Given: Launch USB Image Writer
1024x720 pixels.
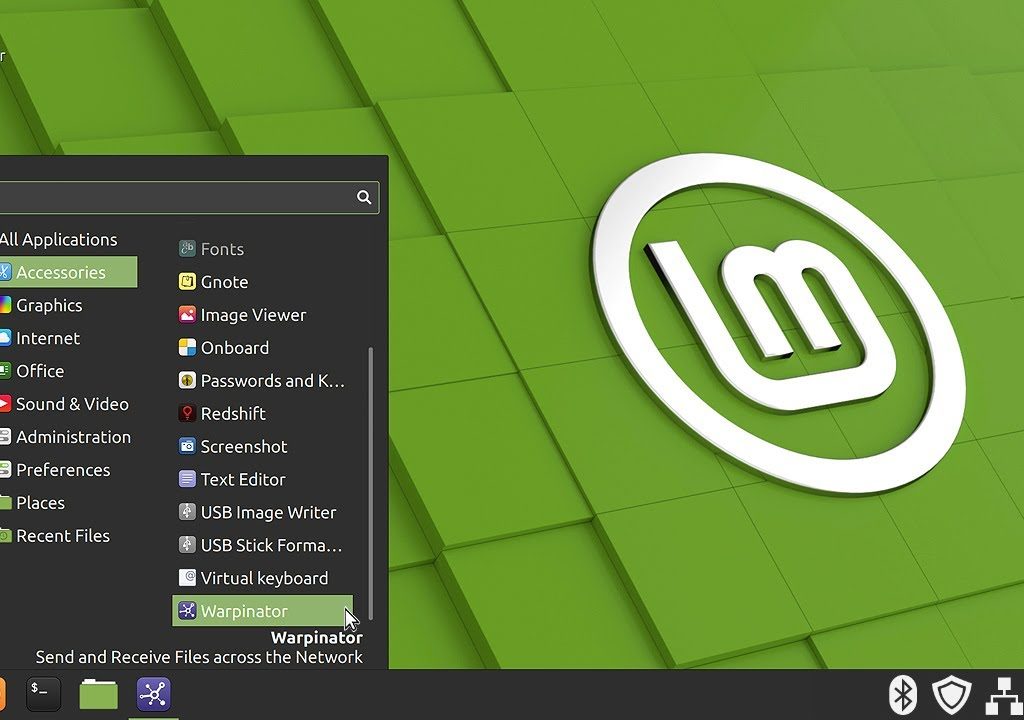Looking at the screenshot, I should pyautogui.click(x=262, y=512).
